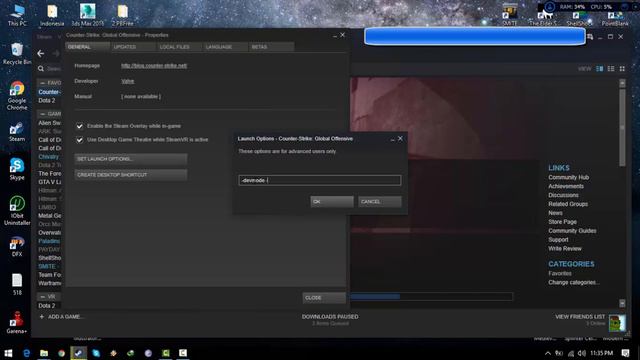Click Create Desktop Shortcut button

tap(131, 175)
